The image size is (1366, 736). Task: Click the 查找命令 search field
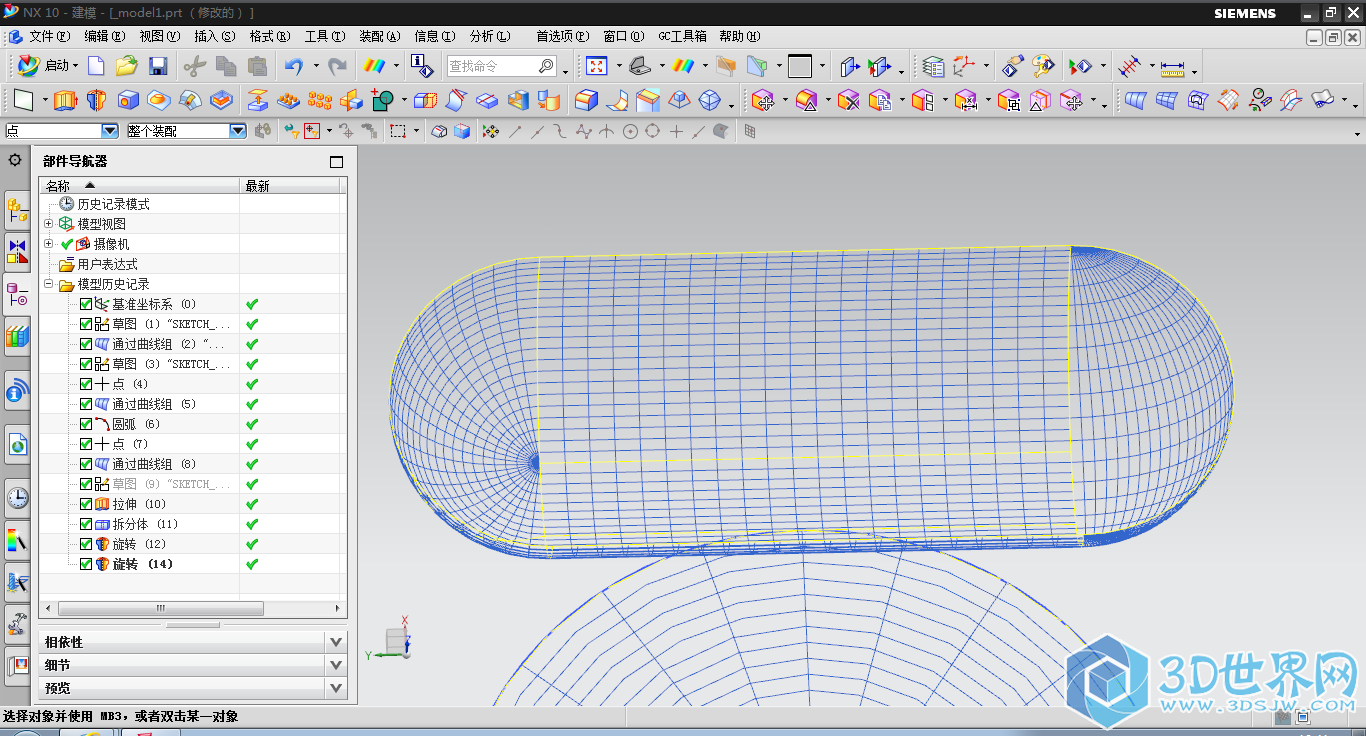point(501,66)
